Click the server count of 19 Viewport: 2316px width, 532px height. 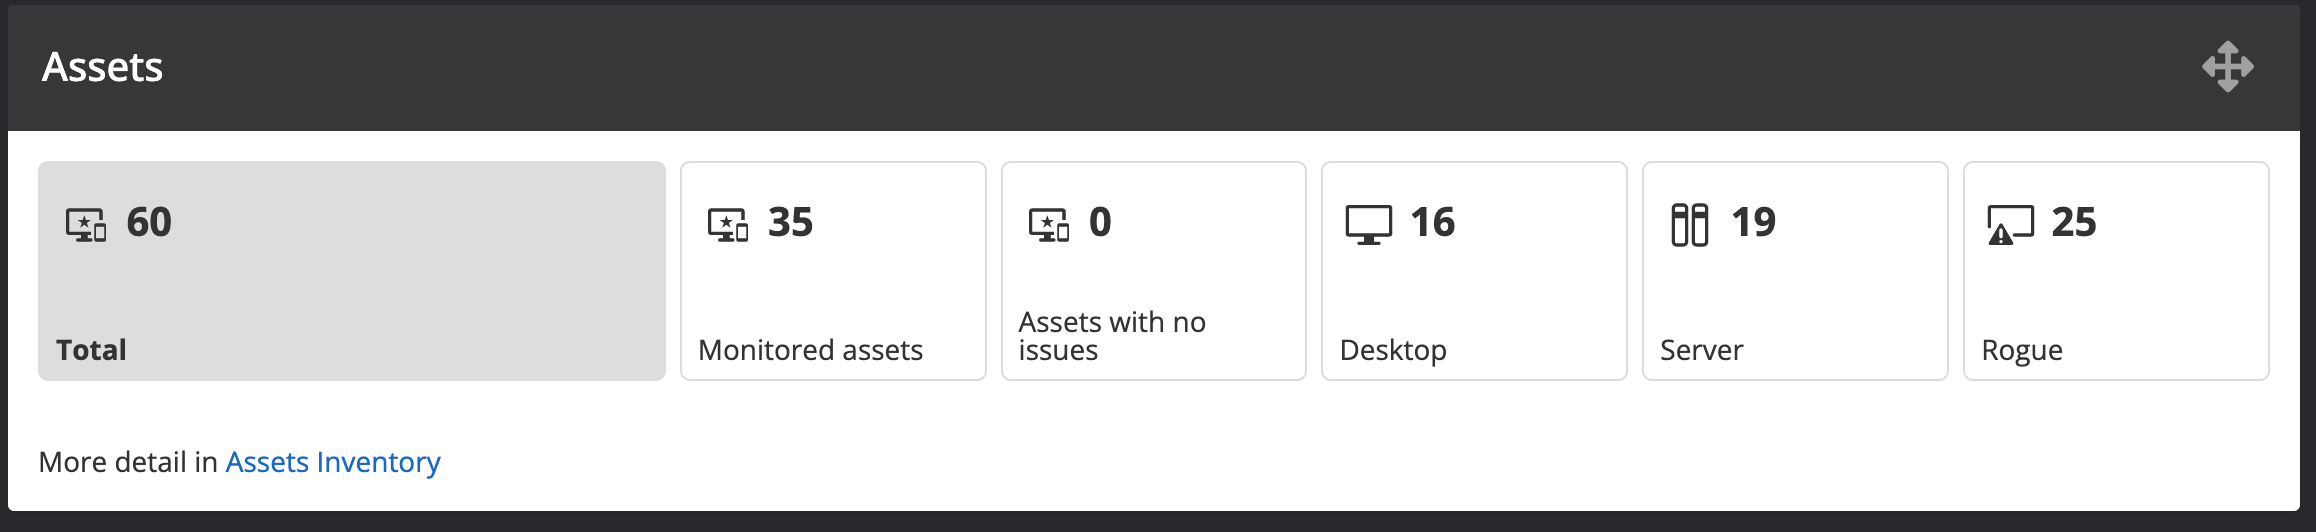[1753, 222]
